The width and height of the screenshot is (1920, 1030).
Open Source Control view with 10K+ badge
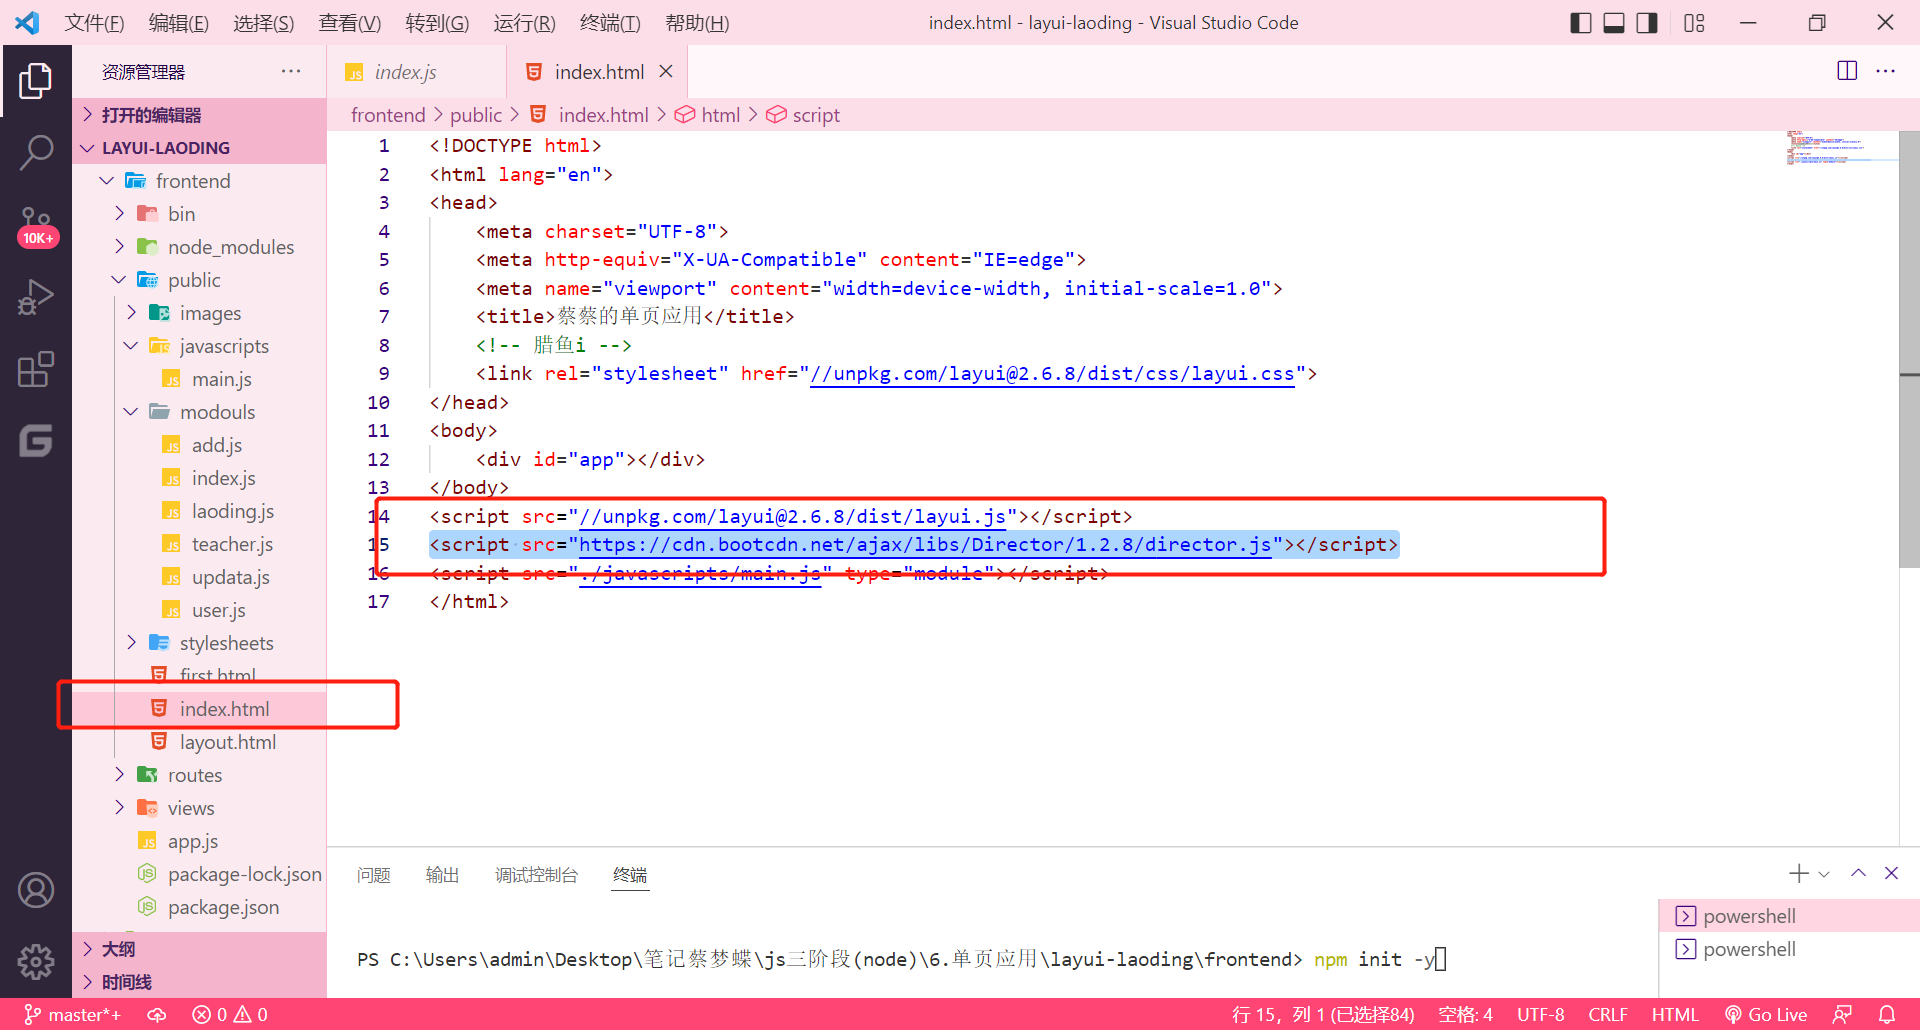(x=36, y=226)
